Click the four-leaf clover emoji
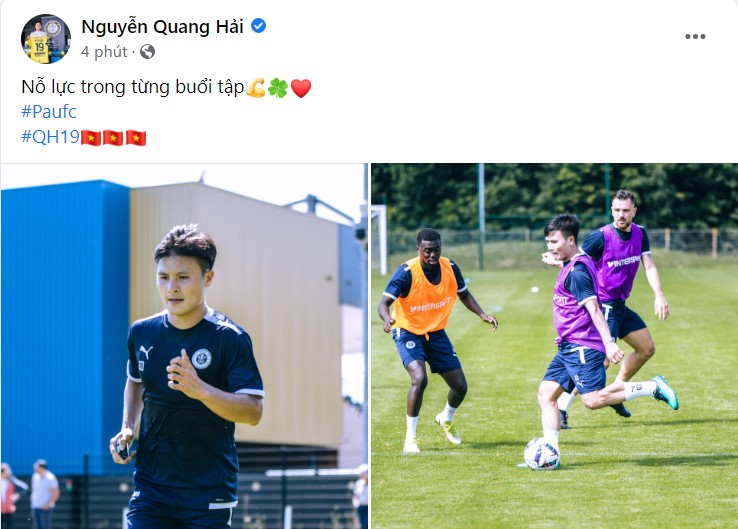This screenshot has height=529, width=738. pyautogui.click(x=278, y=88)
